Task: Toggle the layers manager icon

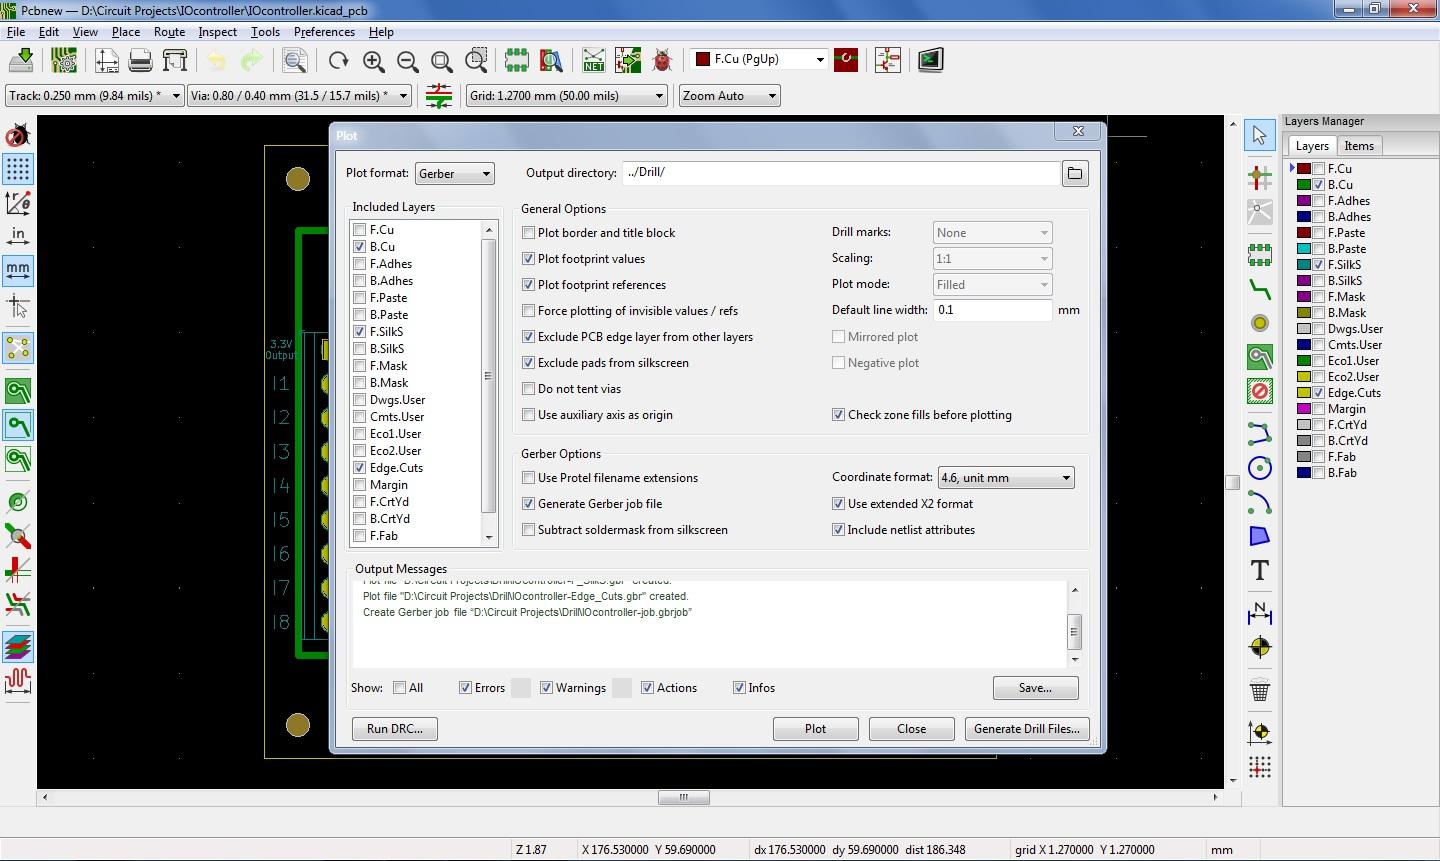Action: tap(18, 647)
